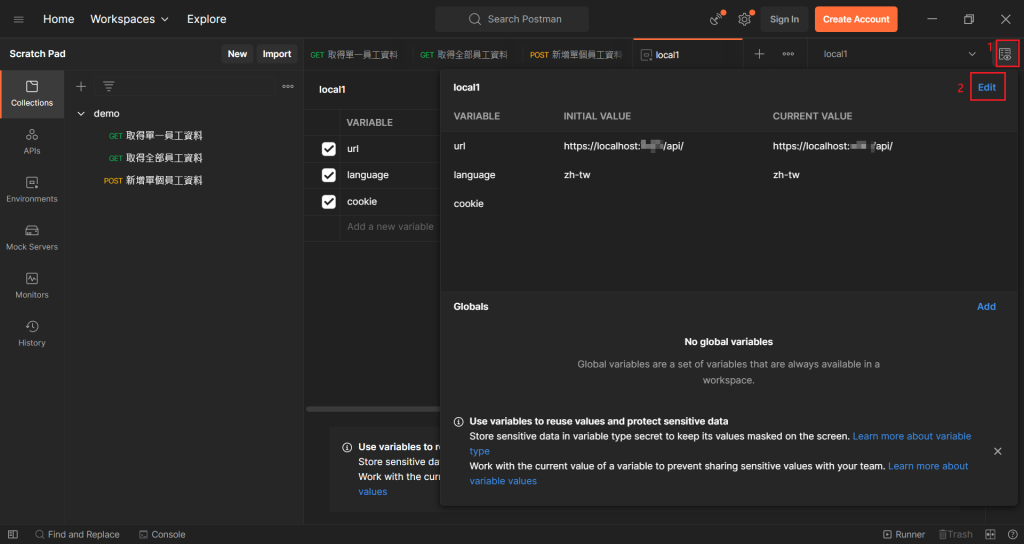Uncheck the cookie variable checkbox
Image resolution: width=1024 pixels, height=544 pixels.
(x=328, y=202)
